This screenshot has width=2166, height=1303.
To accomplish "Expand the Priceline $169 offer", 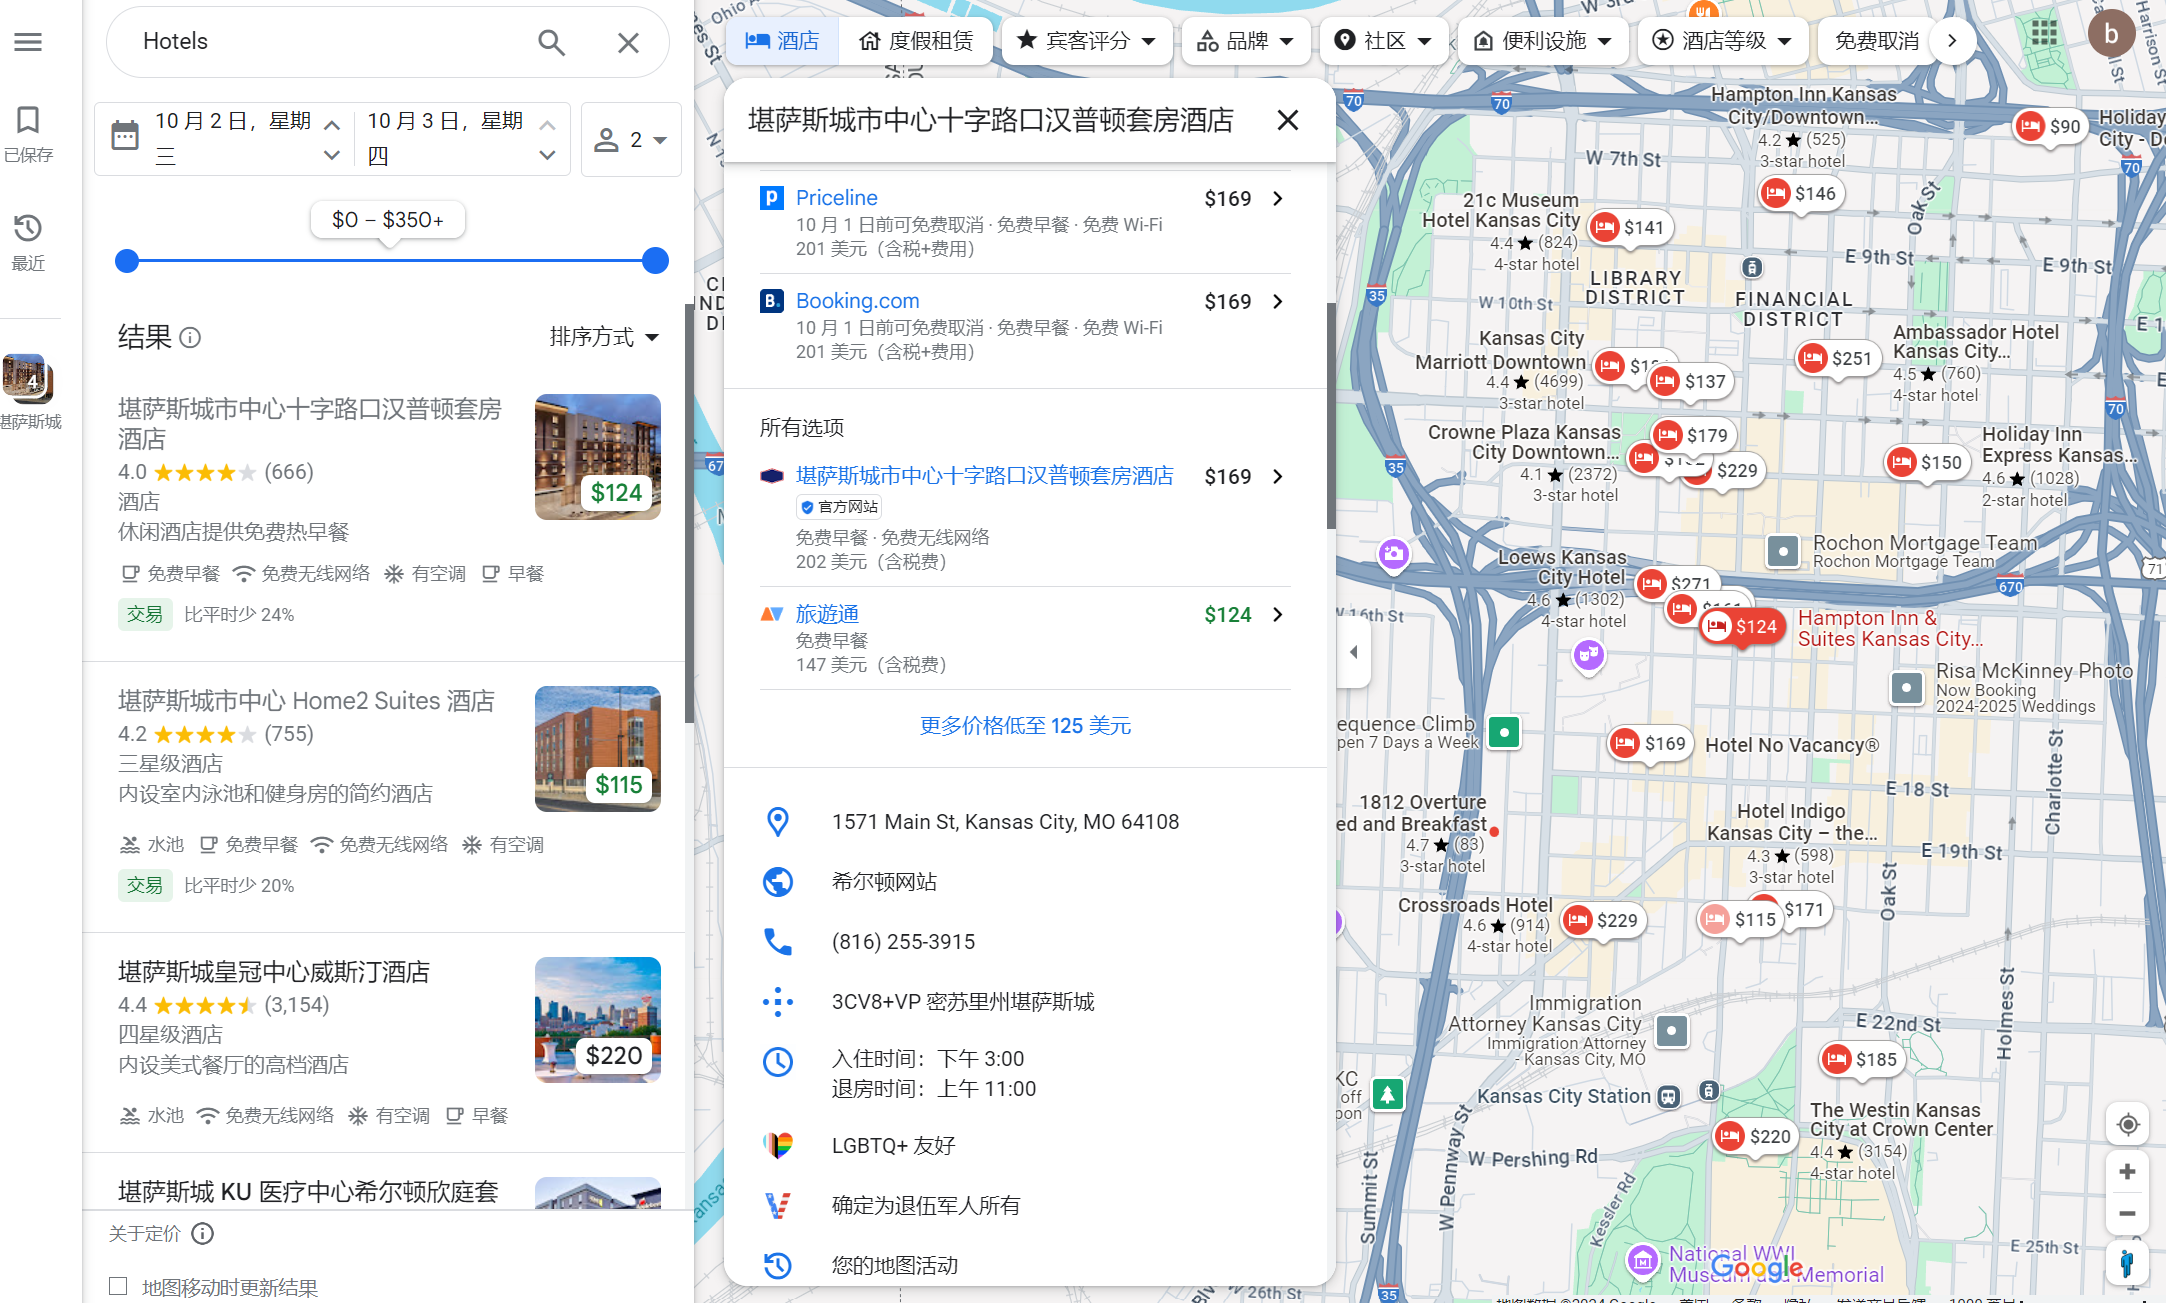I will click(1277, 199).
